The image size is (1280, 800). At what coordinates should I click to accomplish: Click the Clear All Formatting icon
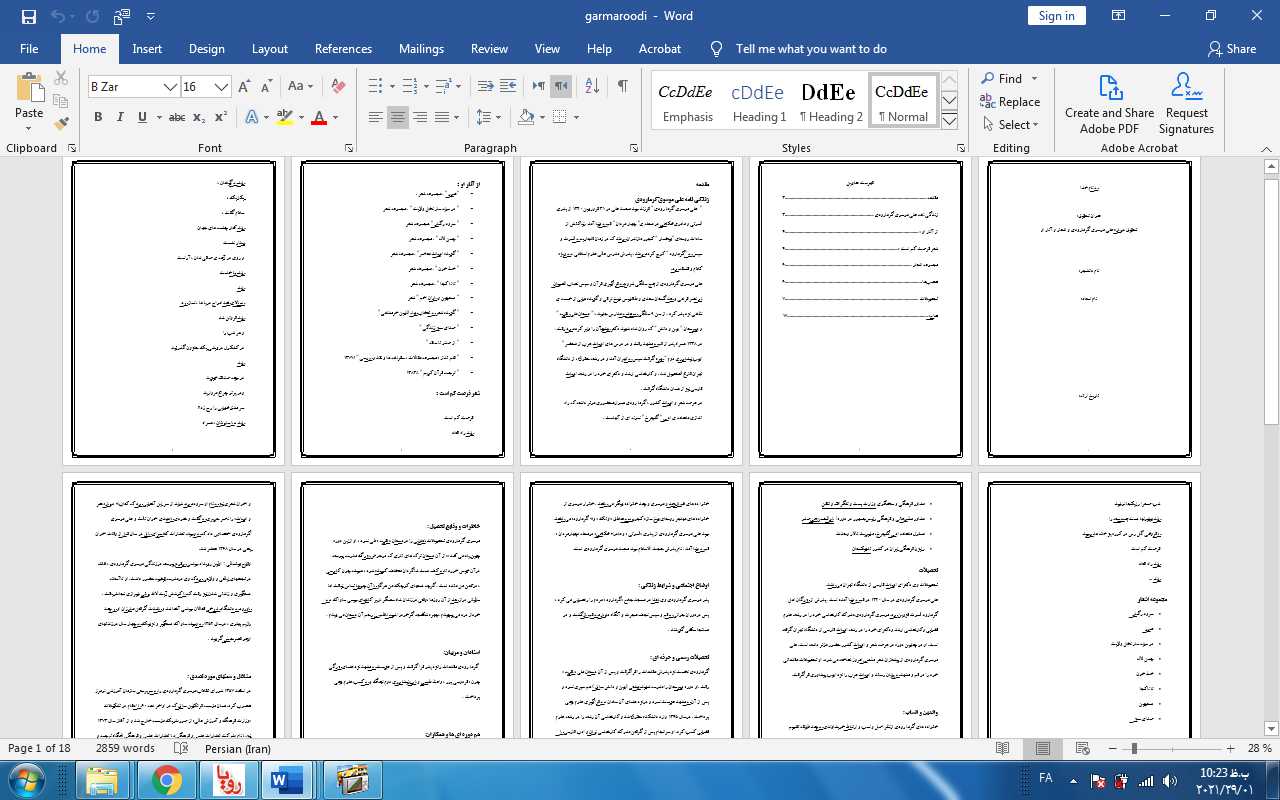[338, 87]
